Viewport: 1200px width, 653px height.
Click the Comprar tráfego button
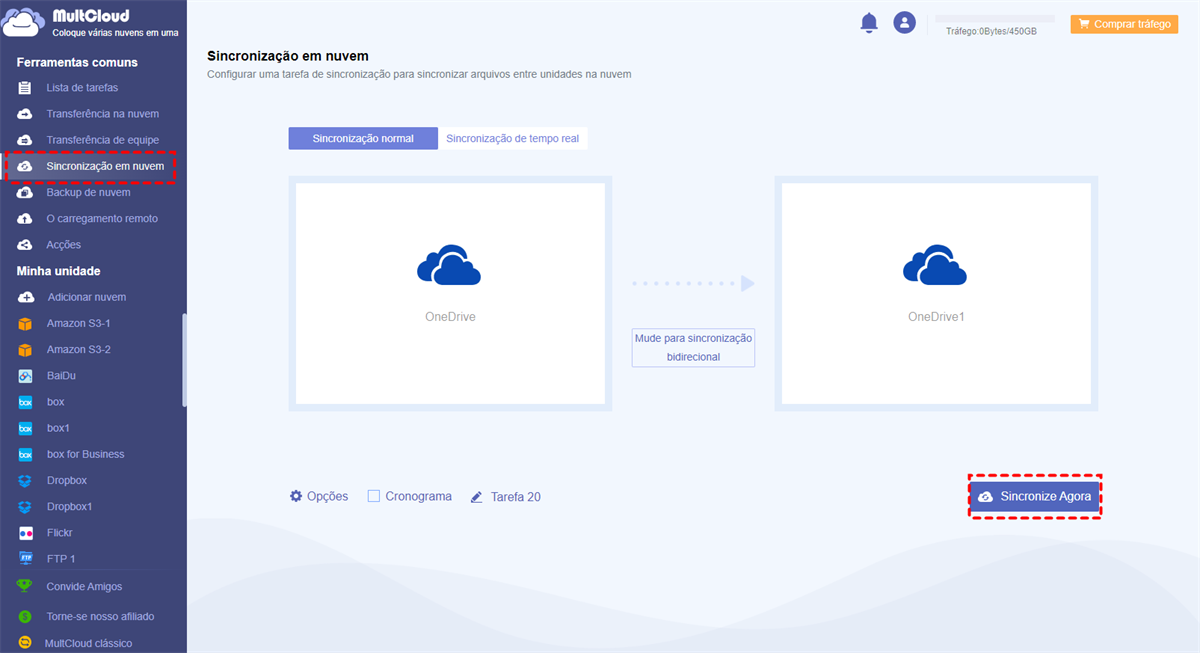click(x=1124, y=24)
